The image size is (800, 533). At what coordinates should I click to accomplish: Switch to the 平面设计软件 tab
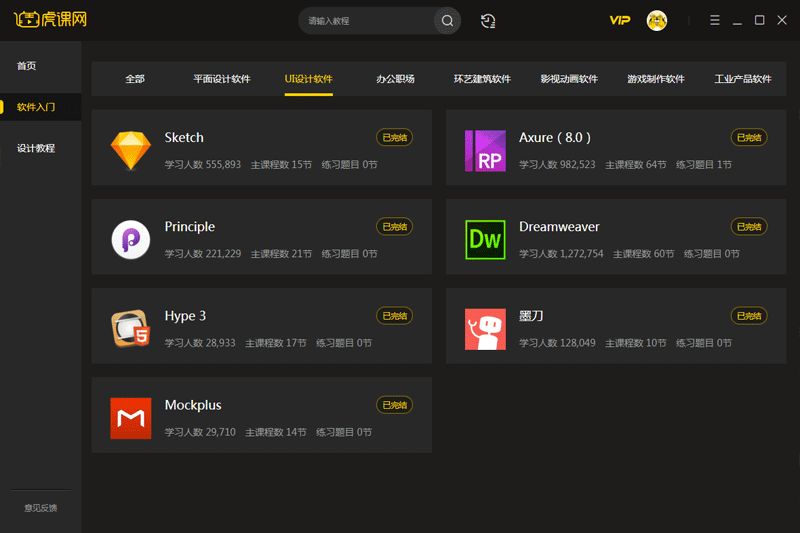click(221, 79)
